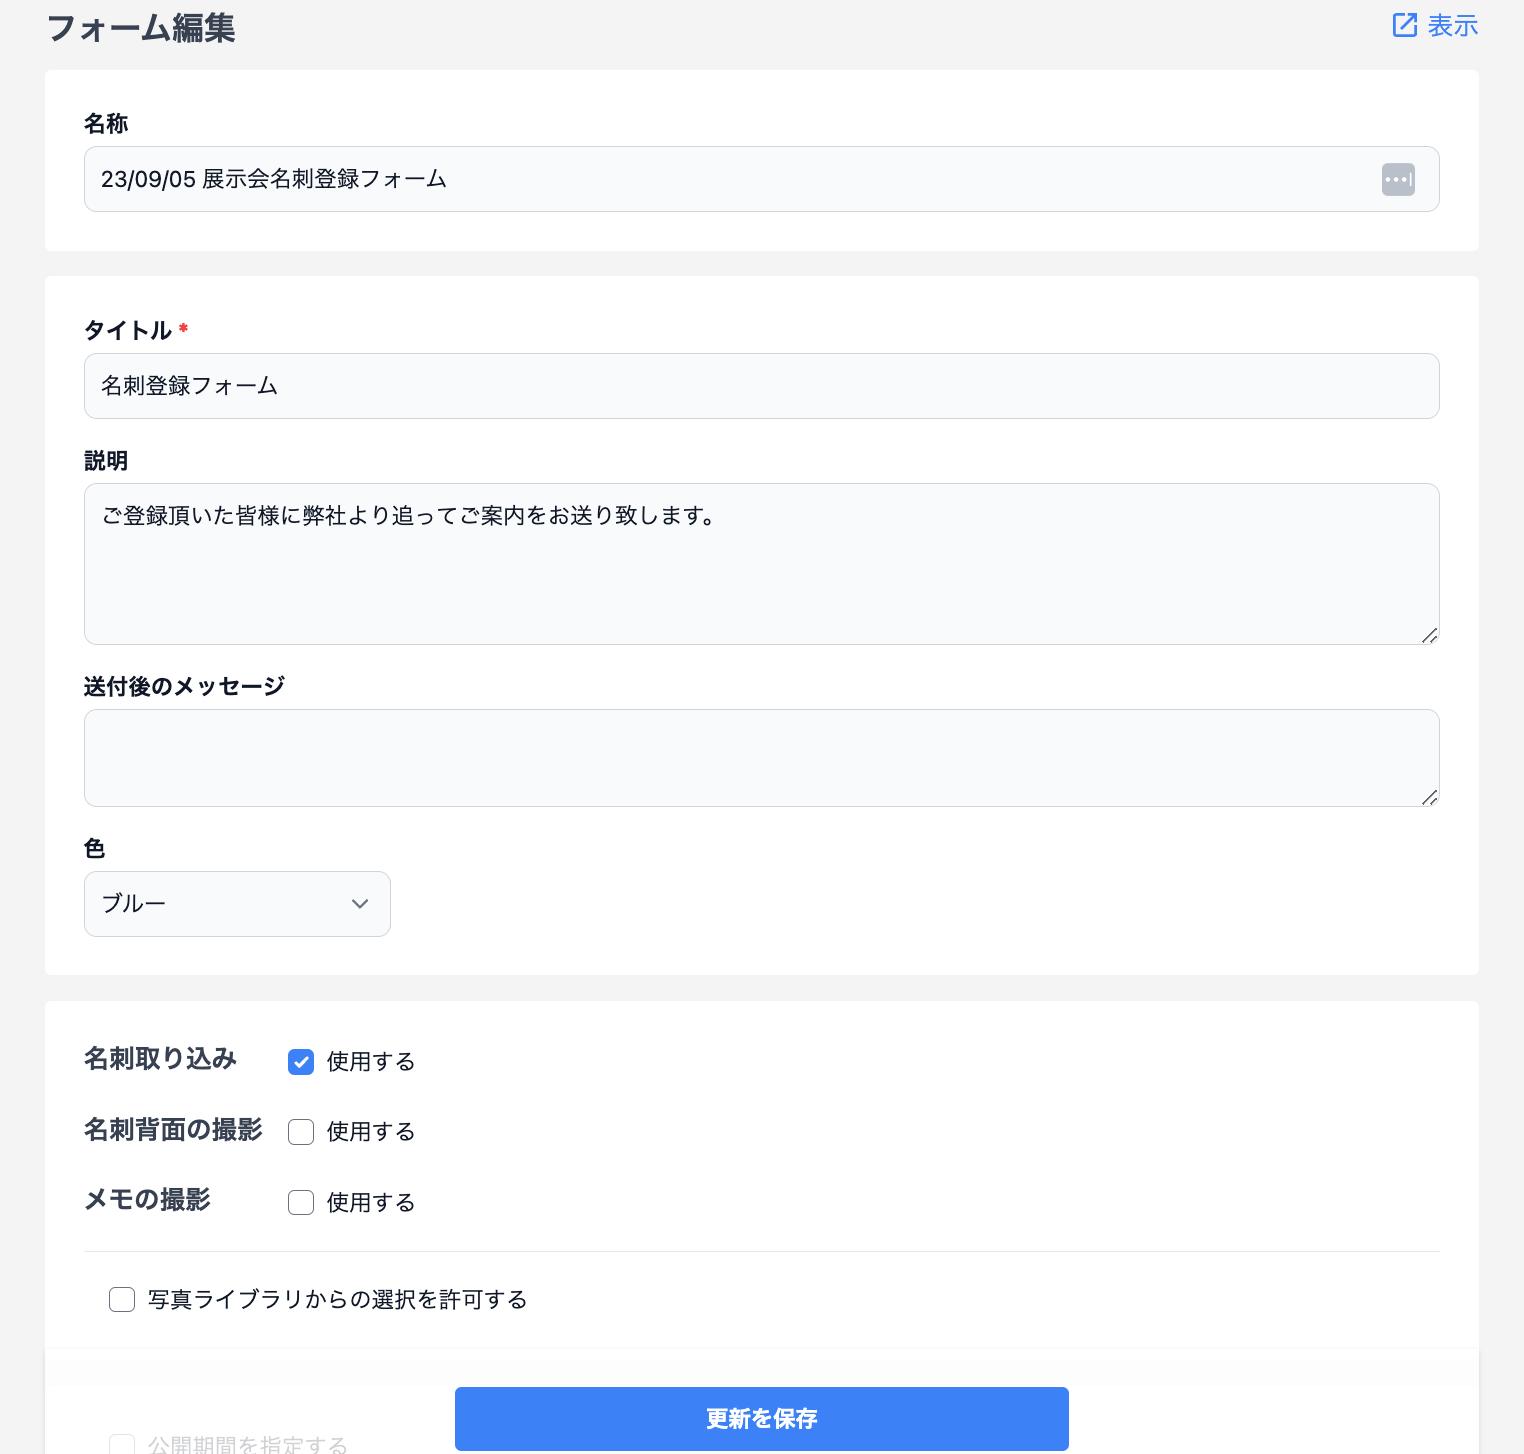The height and width of the screenshot is (1454, 1524).
Task: Click the password-manager icon in 名称 field
Action: coord(1398,180)
